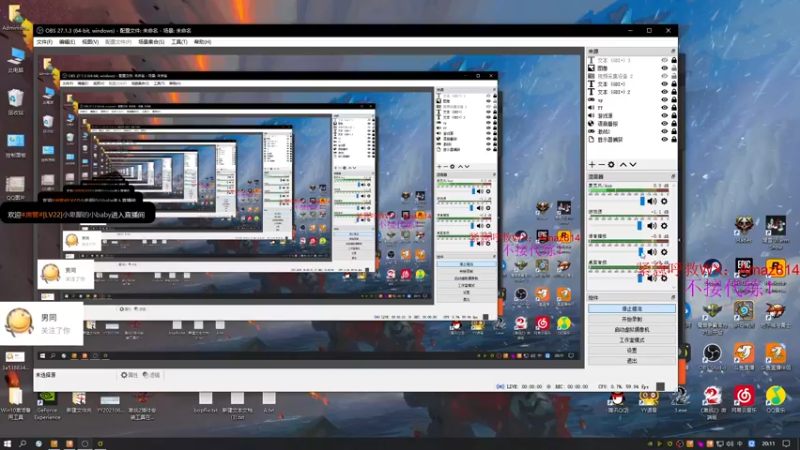Screen dimensions: 800x450
Task: Open the GeForce Experience desktop shortcut
Action: (47, 406)
